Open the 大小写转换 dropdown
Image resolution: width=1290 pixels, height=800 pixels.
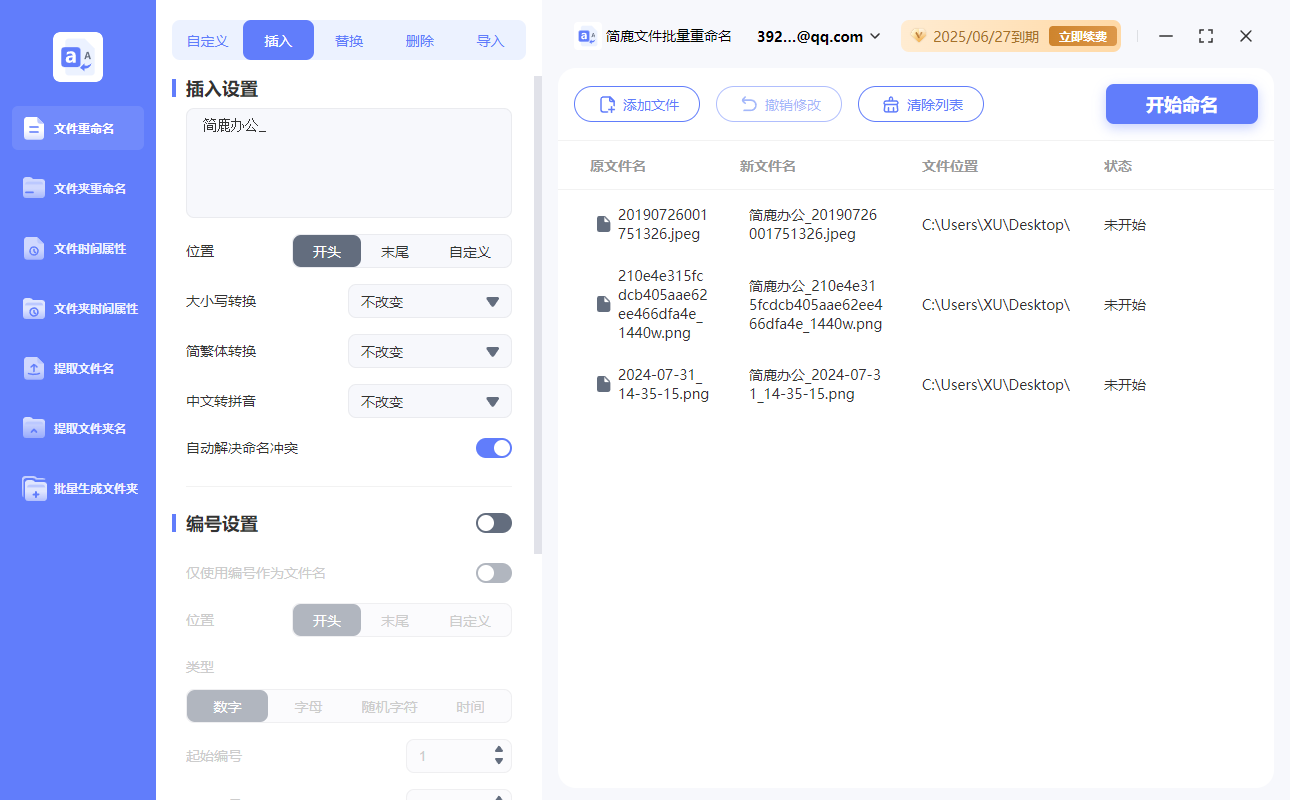click(429, 301)
